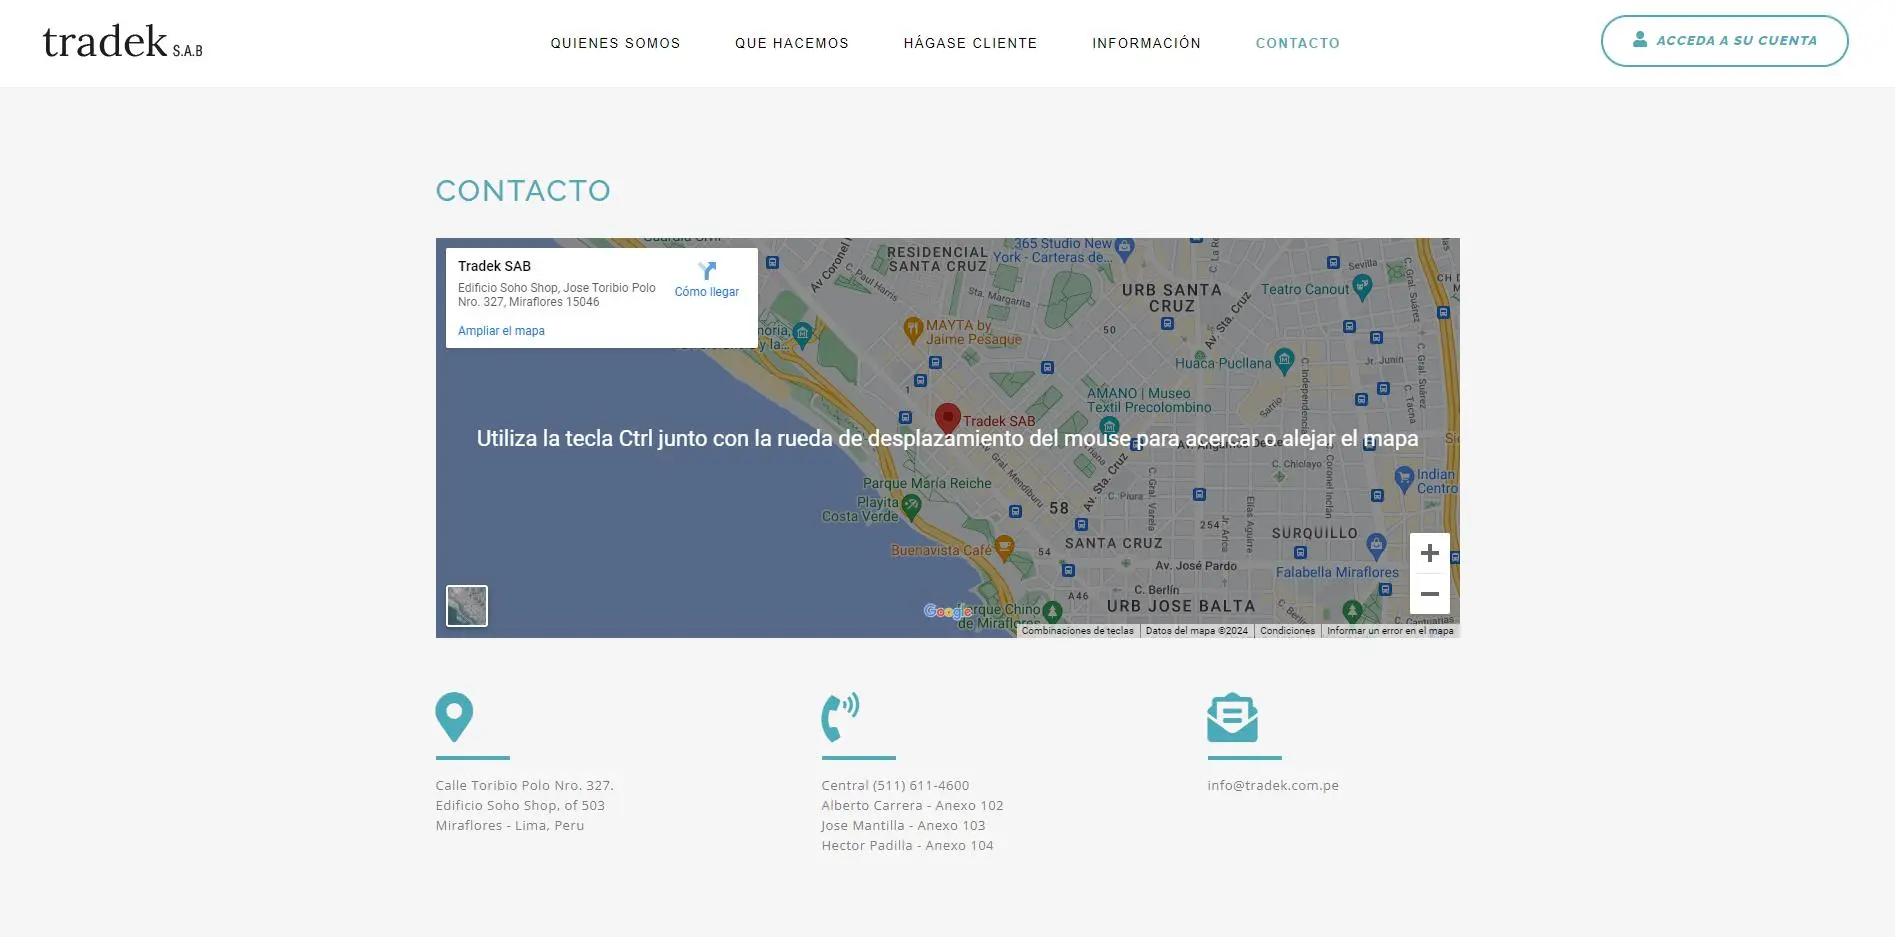1895x937 pixels.
Task: Click the Falabella Miraflores shopping marker
Action: point(1376,545)
